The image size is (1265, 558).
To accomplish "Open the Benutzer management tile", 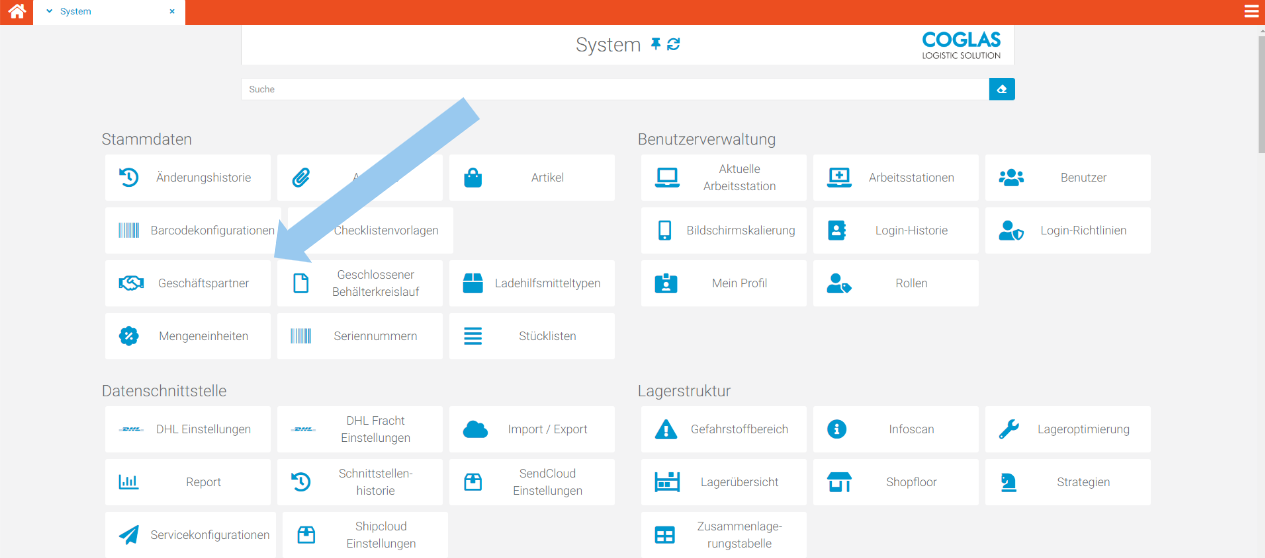I will pyautogui.click(x=1067, y=178).
